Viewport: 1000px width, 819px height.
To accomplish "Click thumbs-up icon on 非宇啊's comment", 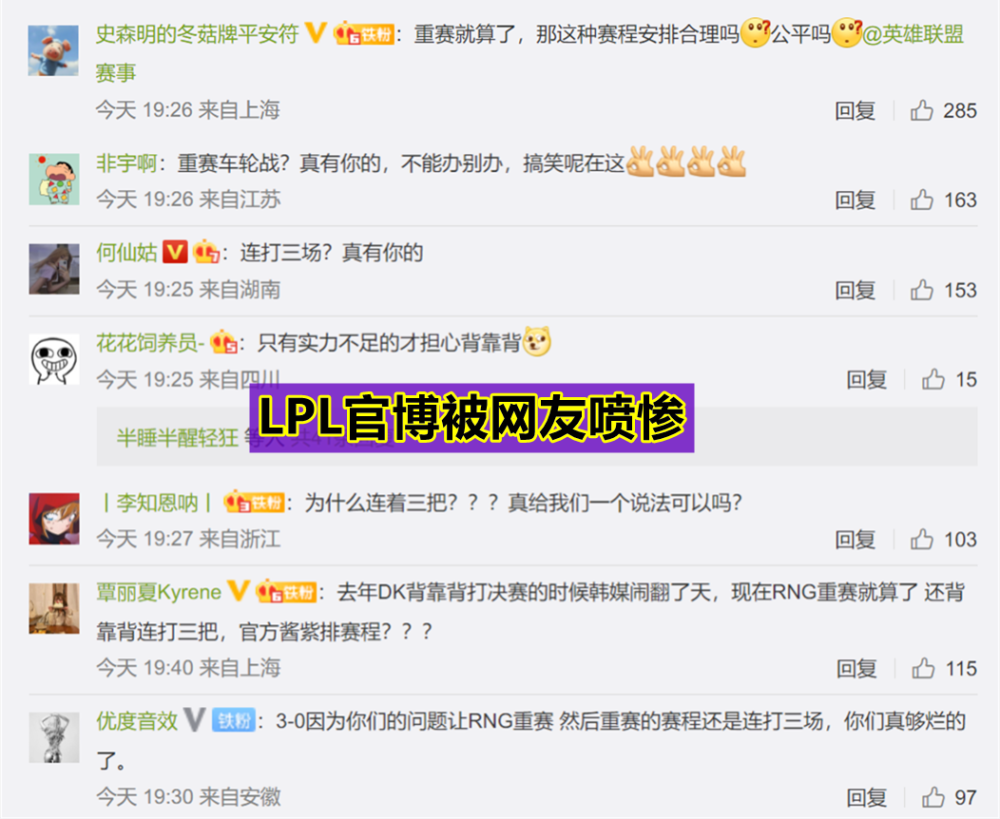I will coord(922,200).
